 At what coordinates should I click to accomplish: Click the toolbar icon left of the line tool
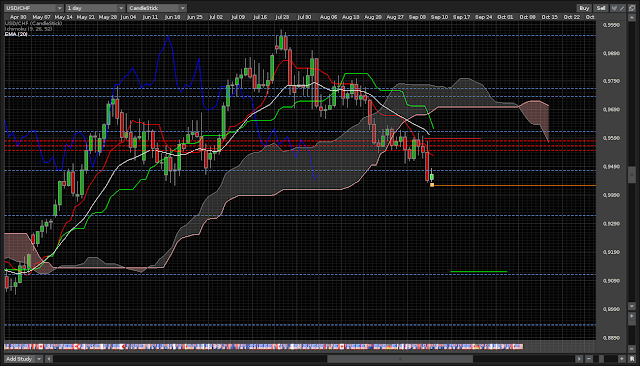(x=614, y=8)
